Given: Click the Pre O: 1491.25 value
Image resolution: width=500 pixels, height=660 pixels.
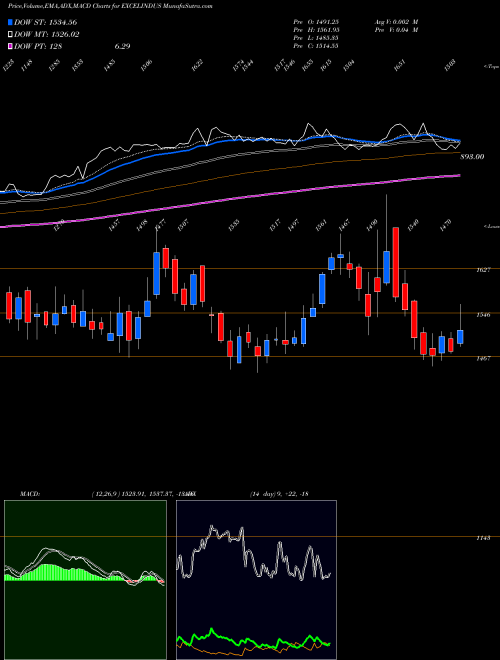Looking at the screenshot, I should [x=316, y=21].
